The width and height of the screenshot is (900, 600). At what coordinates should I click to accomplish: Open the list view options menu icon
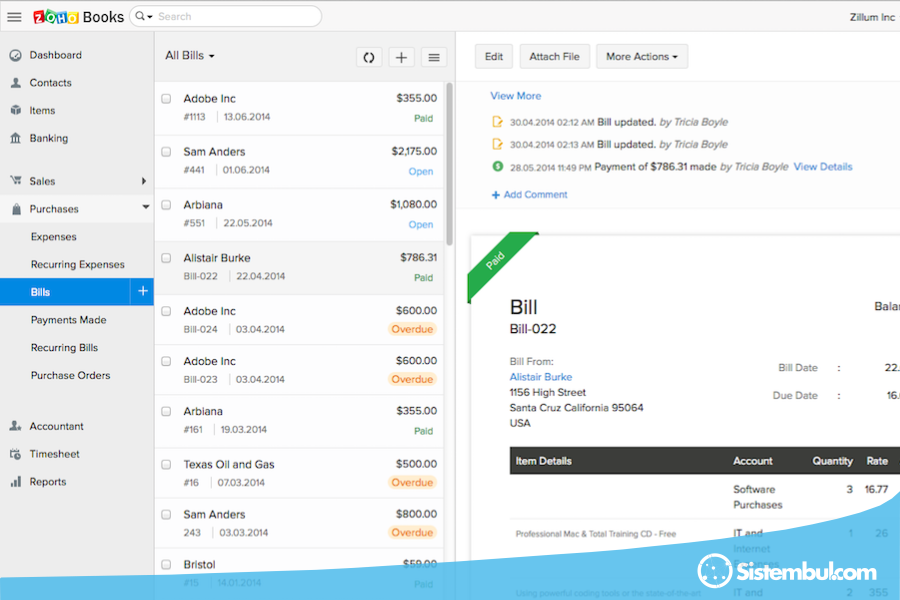pyautogui.click(x=434, y=57)
